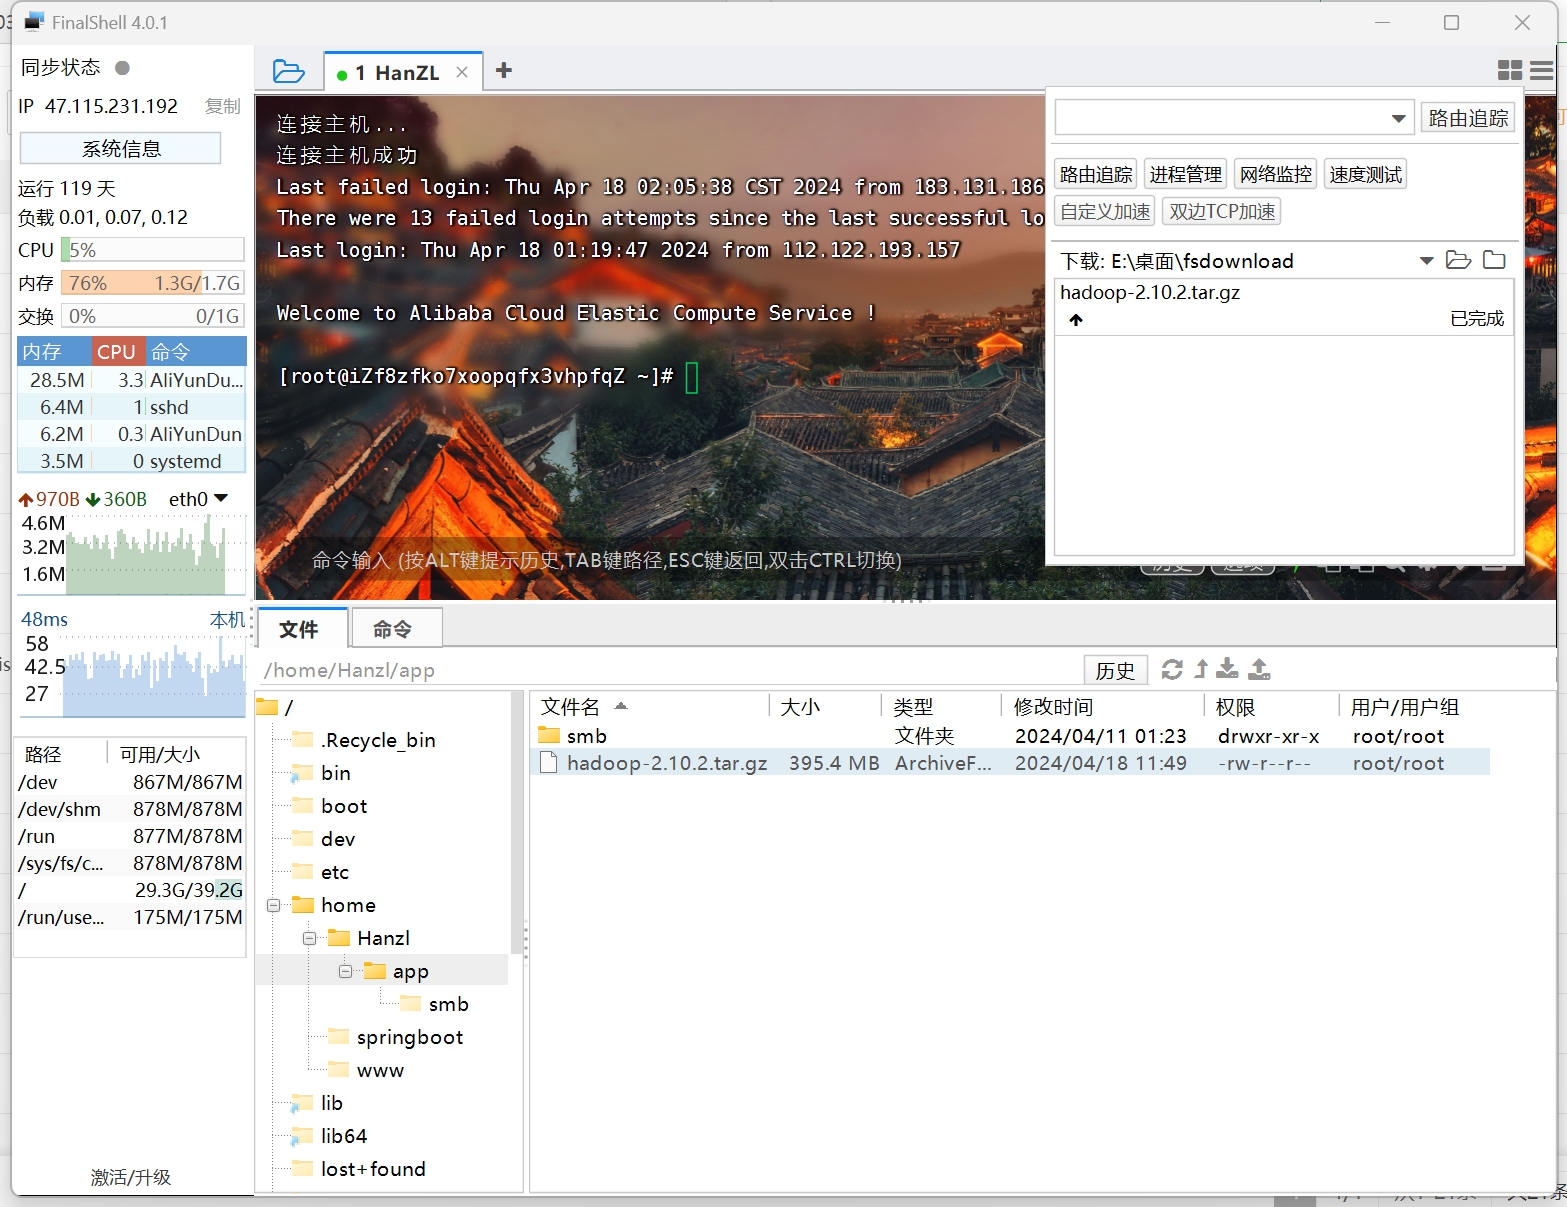This screenshot has width=1567, height=1207.
Task: Open the fsdownload folder location icon
Action: point(1459,260)
